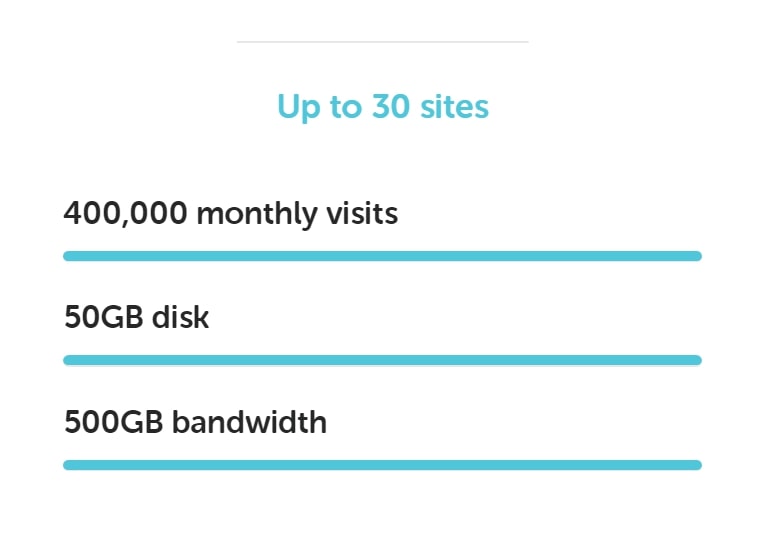770x549 pixels.
Task: Click "Up to" in the teal heading
Action: (320, 108)
